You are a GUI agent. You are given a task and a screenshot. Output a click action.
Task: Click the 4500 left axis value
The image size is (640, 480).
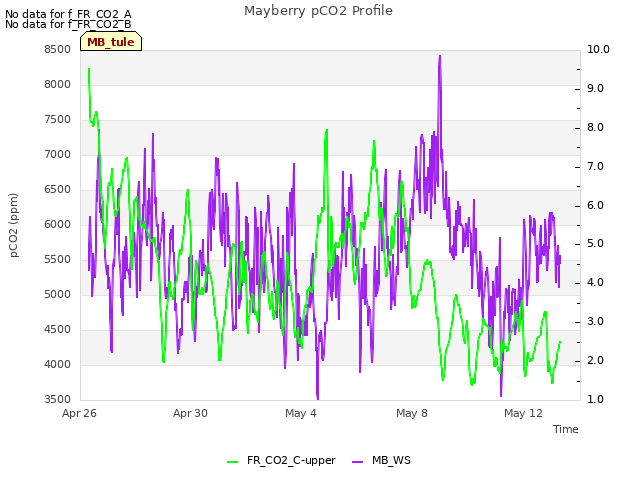tap(58, 329)
